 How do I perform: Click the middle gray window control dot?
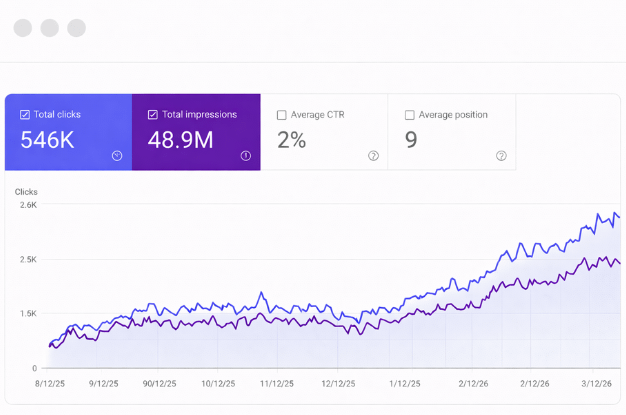(49, 28)
